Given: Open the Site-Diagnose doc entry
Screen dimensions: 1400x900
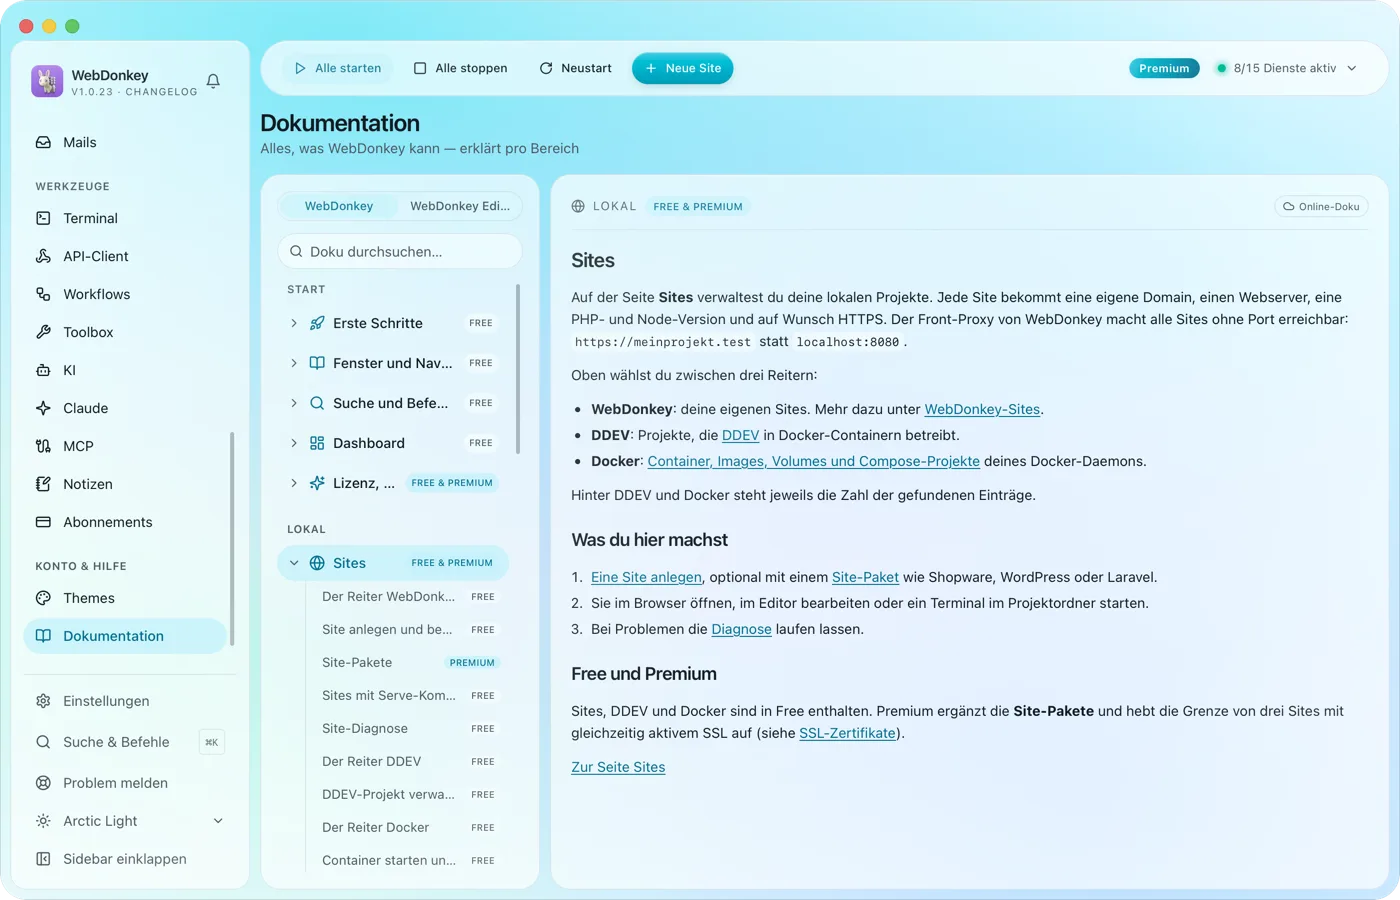Looking at the screenshot, I should 408,728.
